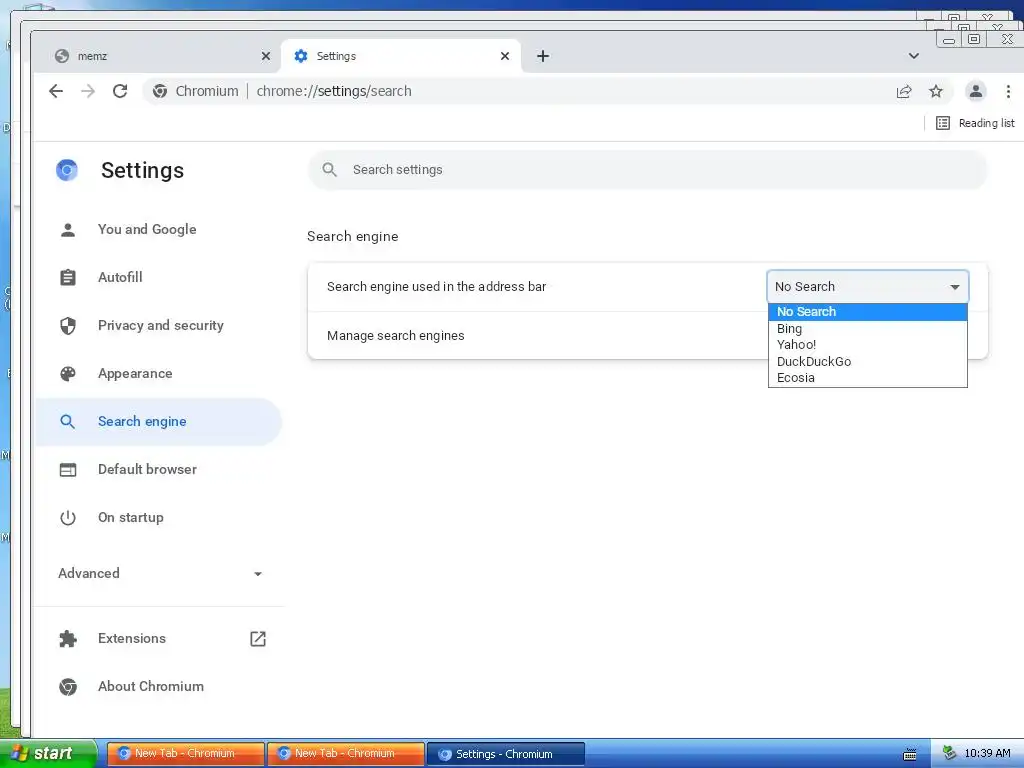Click the share page icon in address bar
Screen dimensions: 1024x768
click(x=904, y=91)
